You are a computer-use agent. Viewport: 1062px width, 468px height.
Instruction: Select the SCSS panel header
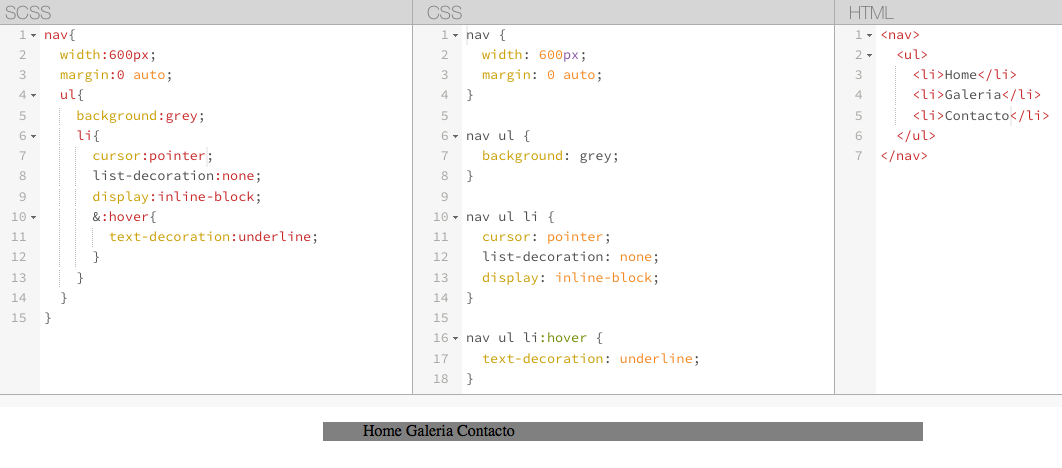tap(206, 12)
